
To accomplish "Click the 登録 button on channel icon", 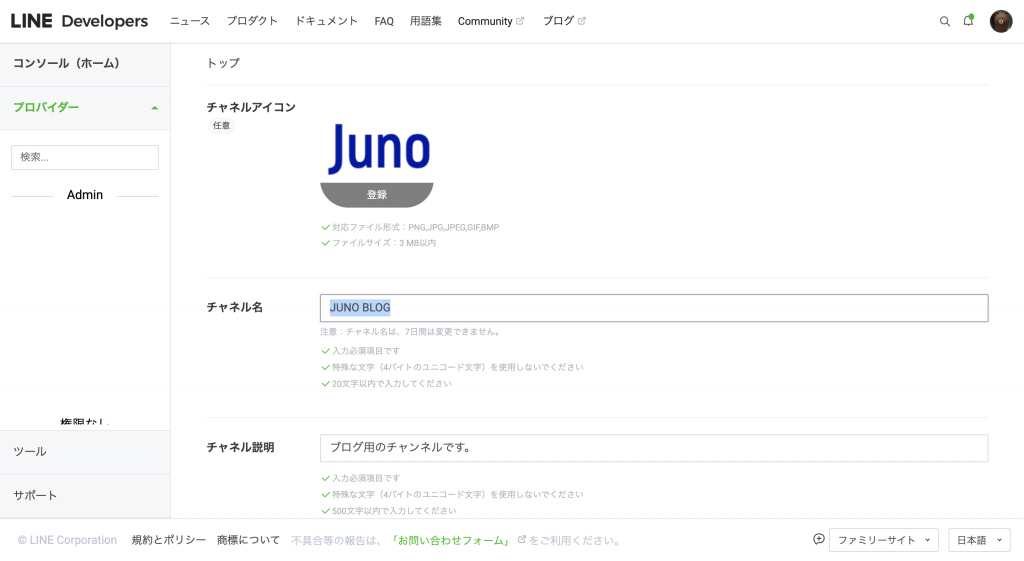I will coord(377,195).
